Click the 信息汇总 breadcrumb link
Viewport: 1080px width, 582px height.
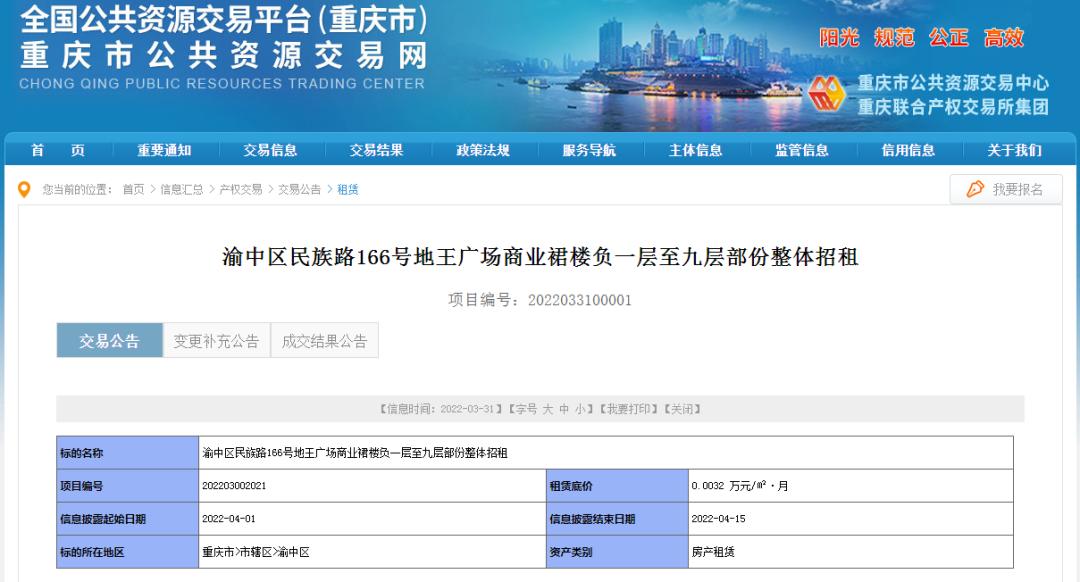[x=182, y=189]
